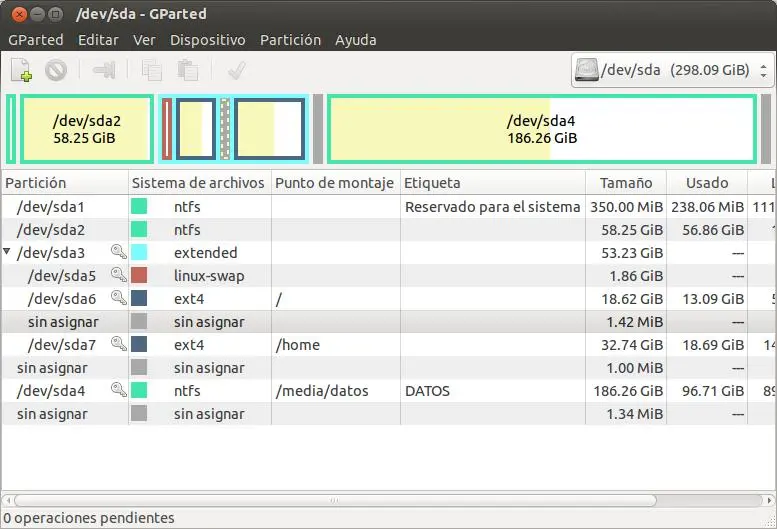This screenshot has width=777, height=529.
Task: Click the hard disk icon in device selector
Action: coord(586,70)
